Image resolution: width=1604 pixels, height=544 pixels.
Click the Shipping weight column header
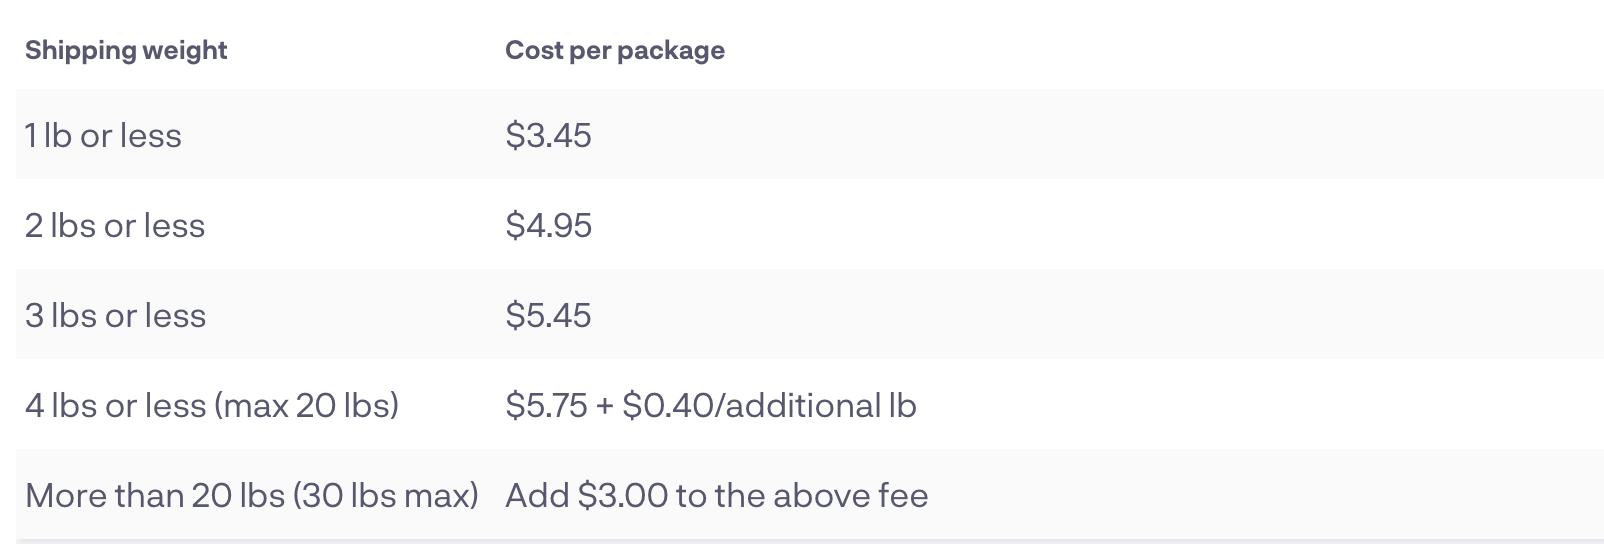(x=126, y=50)
